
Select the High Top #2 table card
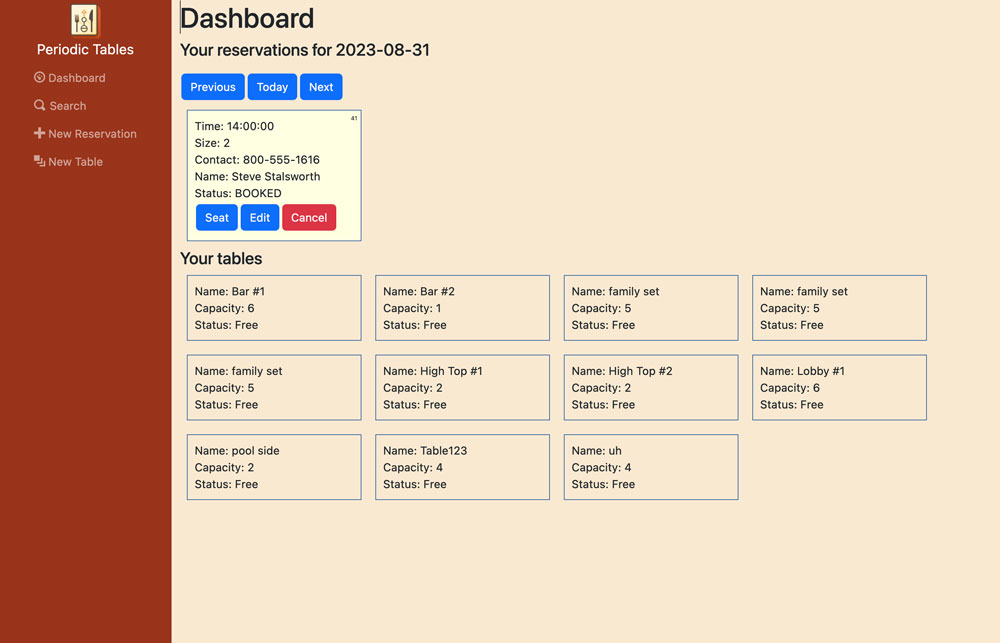coord(651,387)
